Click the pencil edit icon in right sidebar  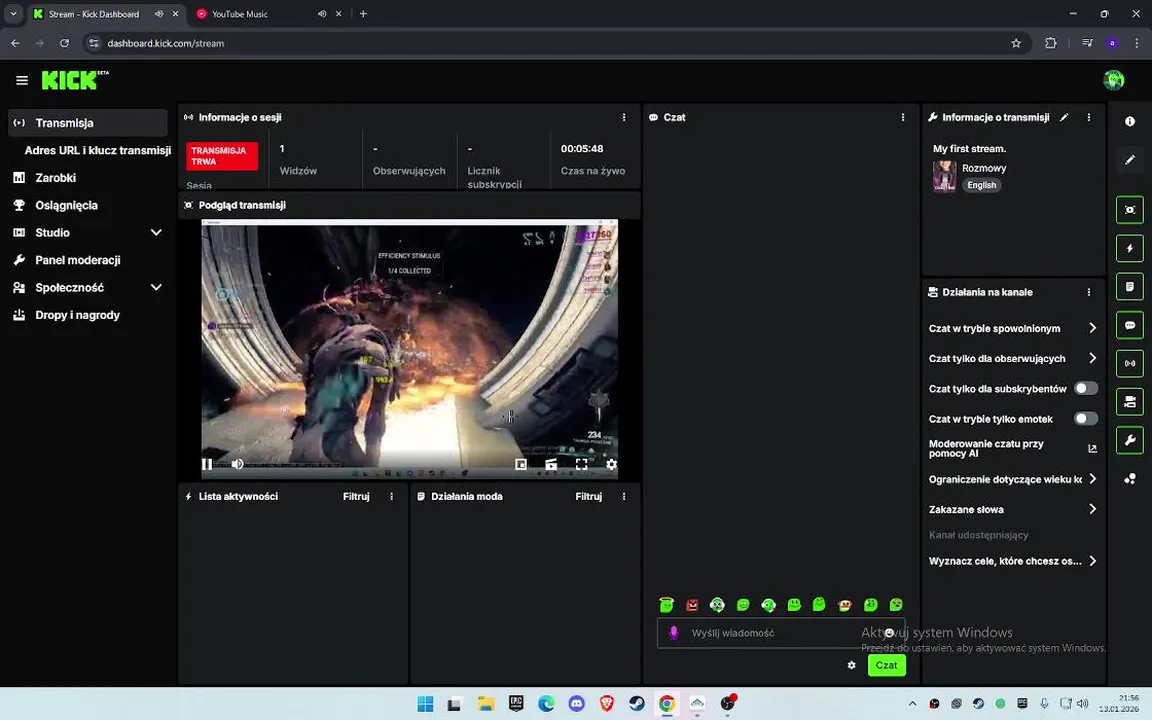[1129, 159]
